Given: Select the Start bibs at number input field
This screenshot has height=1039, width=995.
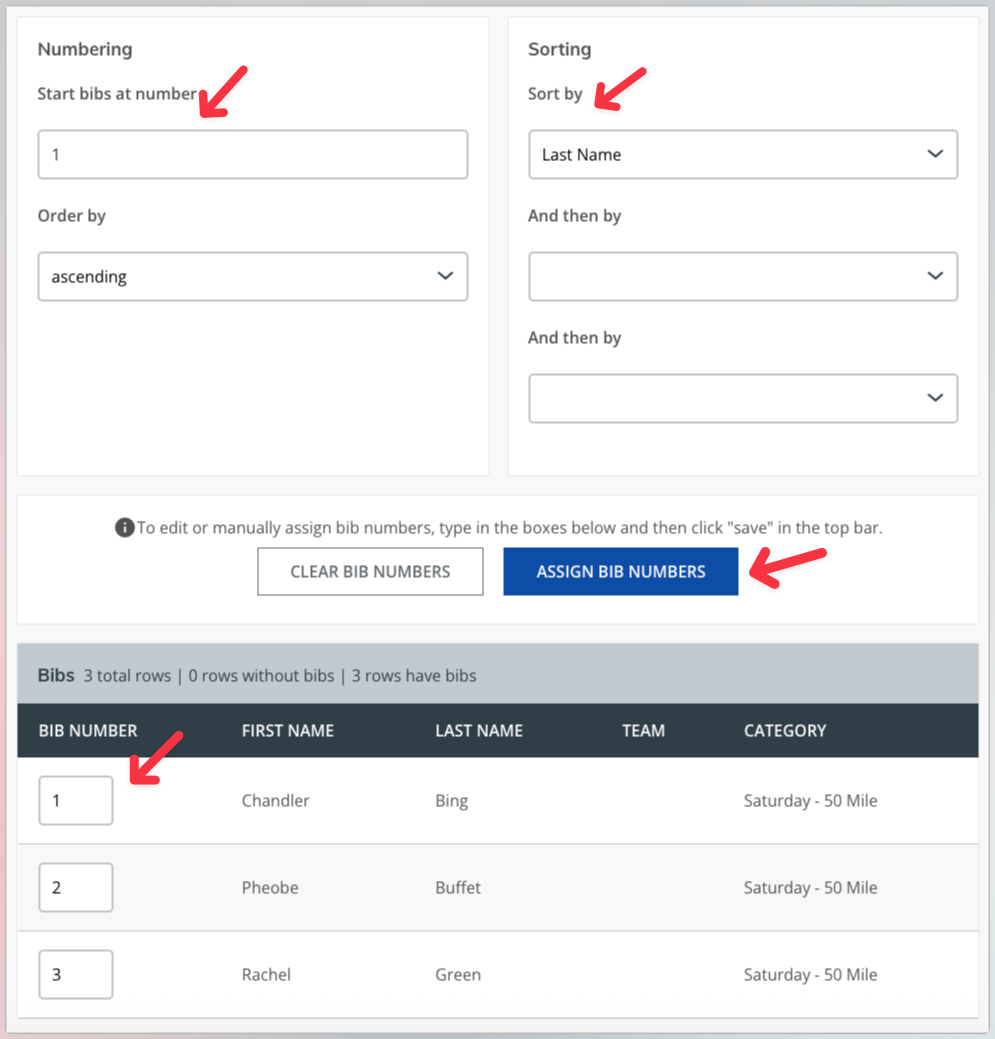Looking at the screenshot, I should [253, 154].
